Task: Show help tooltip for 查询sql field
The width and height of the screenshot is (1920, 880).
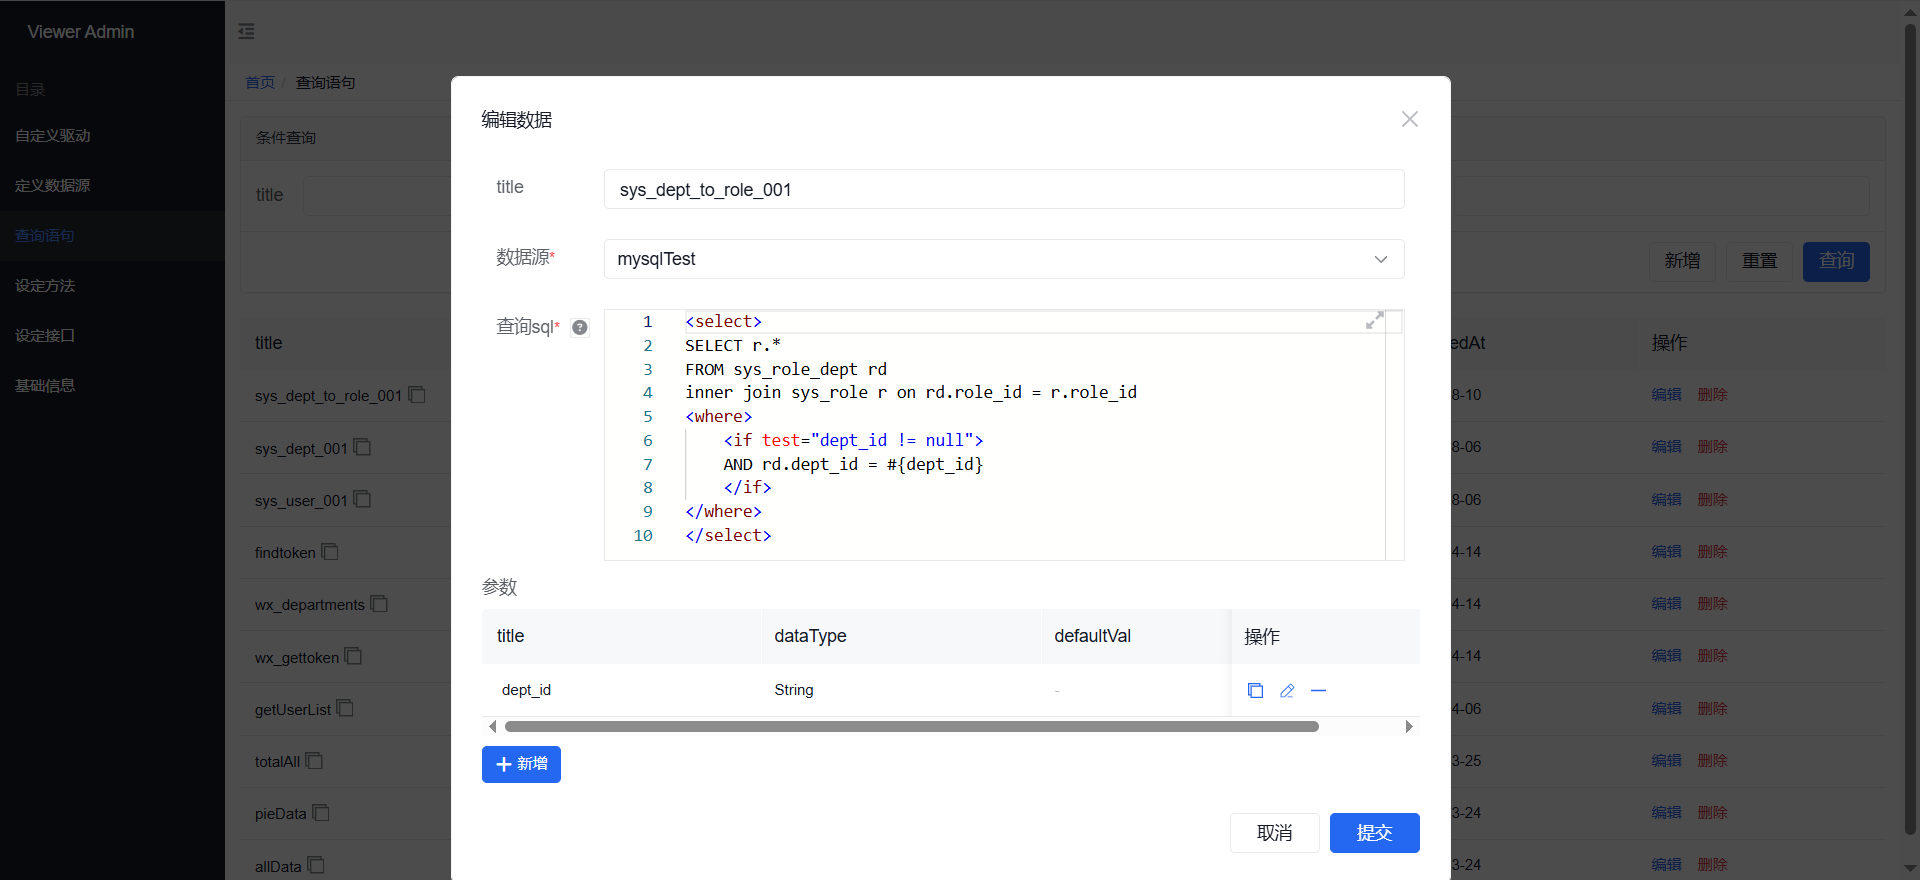Action: (x=580, y=328)
